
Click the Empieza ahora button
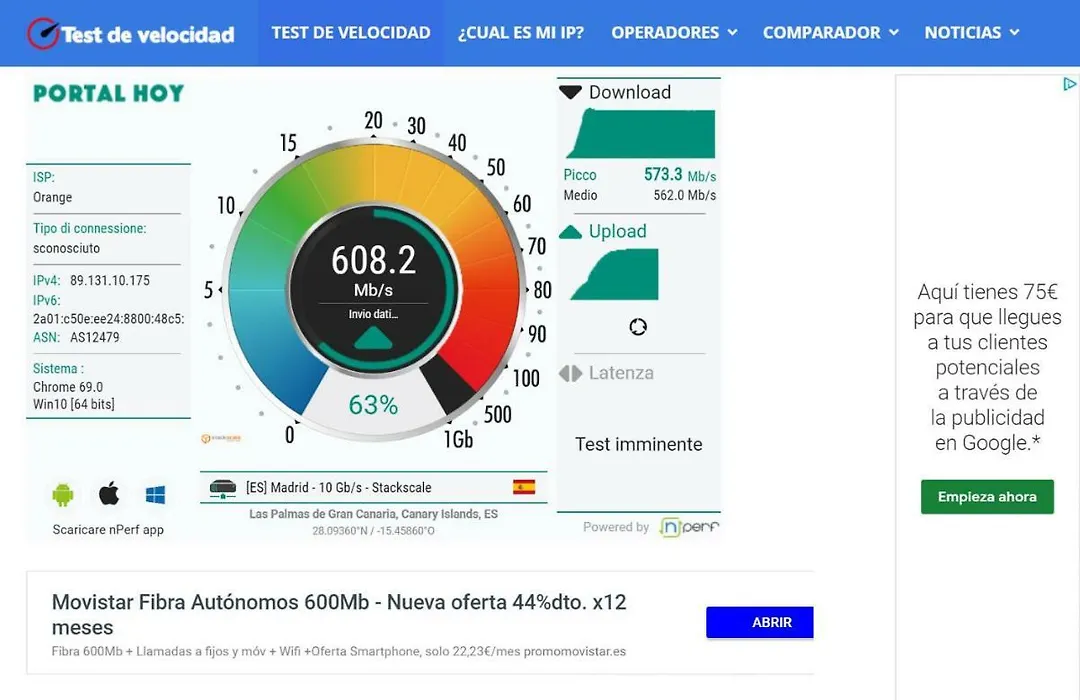coord(987,497)
